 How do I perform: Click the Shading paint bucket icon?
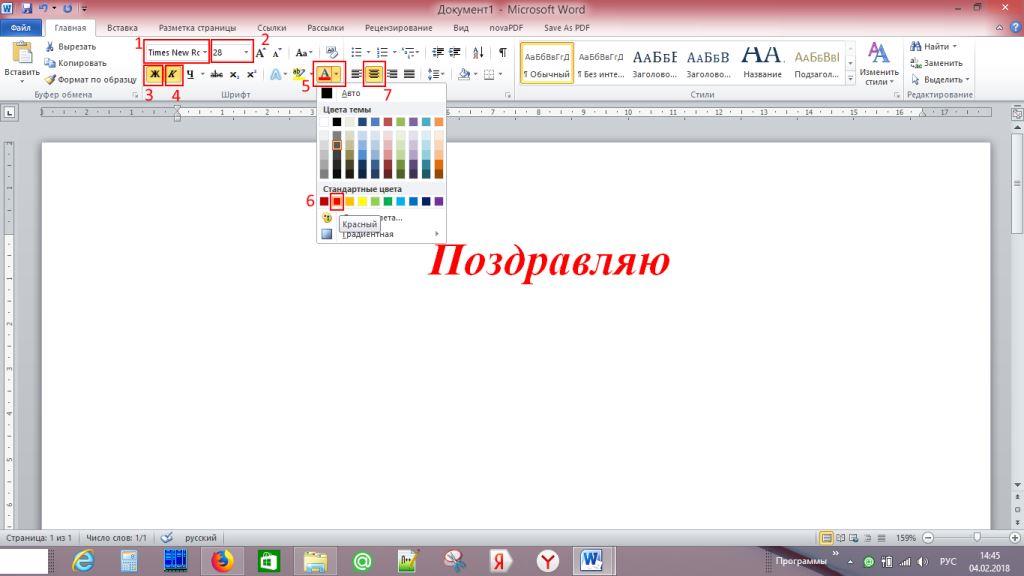[464, 74]
